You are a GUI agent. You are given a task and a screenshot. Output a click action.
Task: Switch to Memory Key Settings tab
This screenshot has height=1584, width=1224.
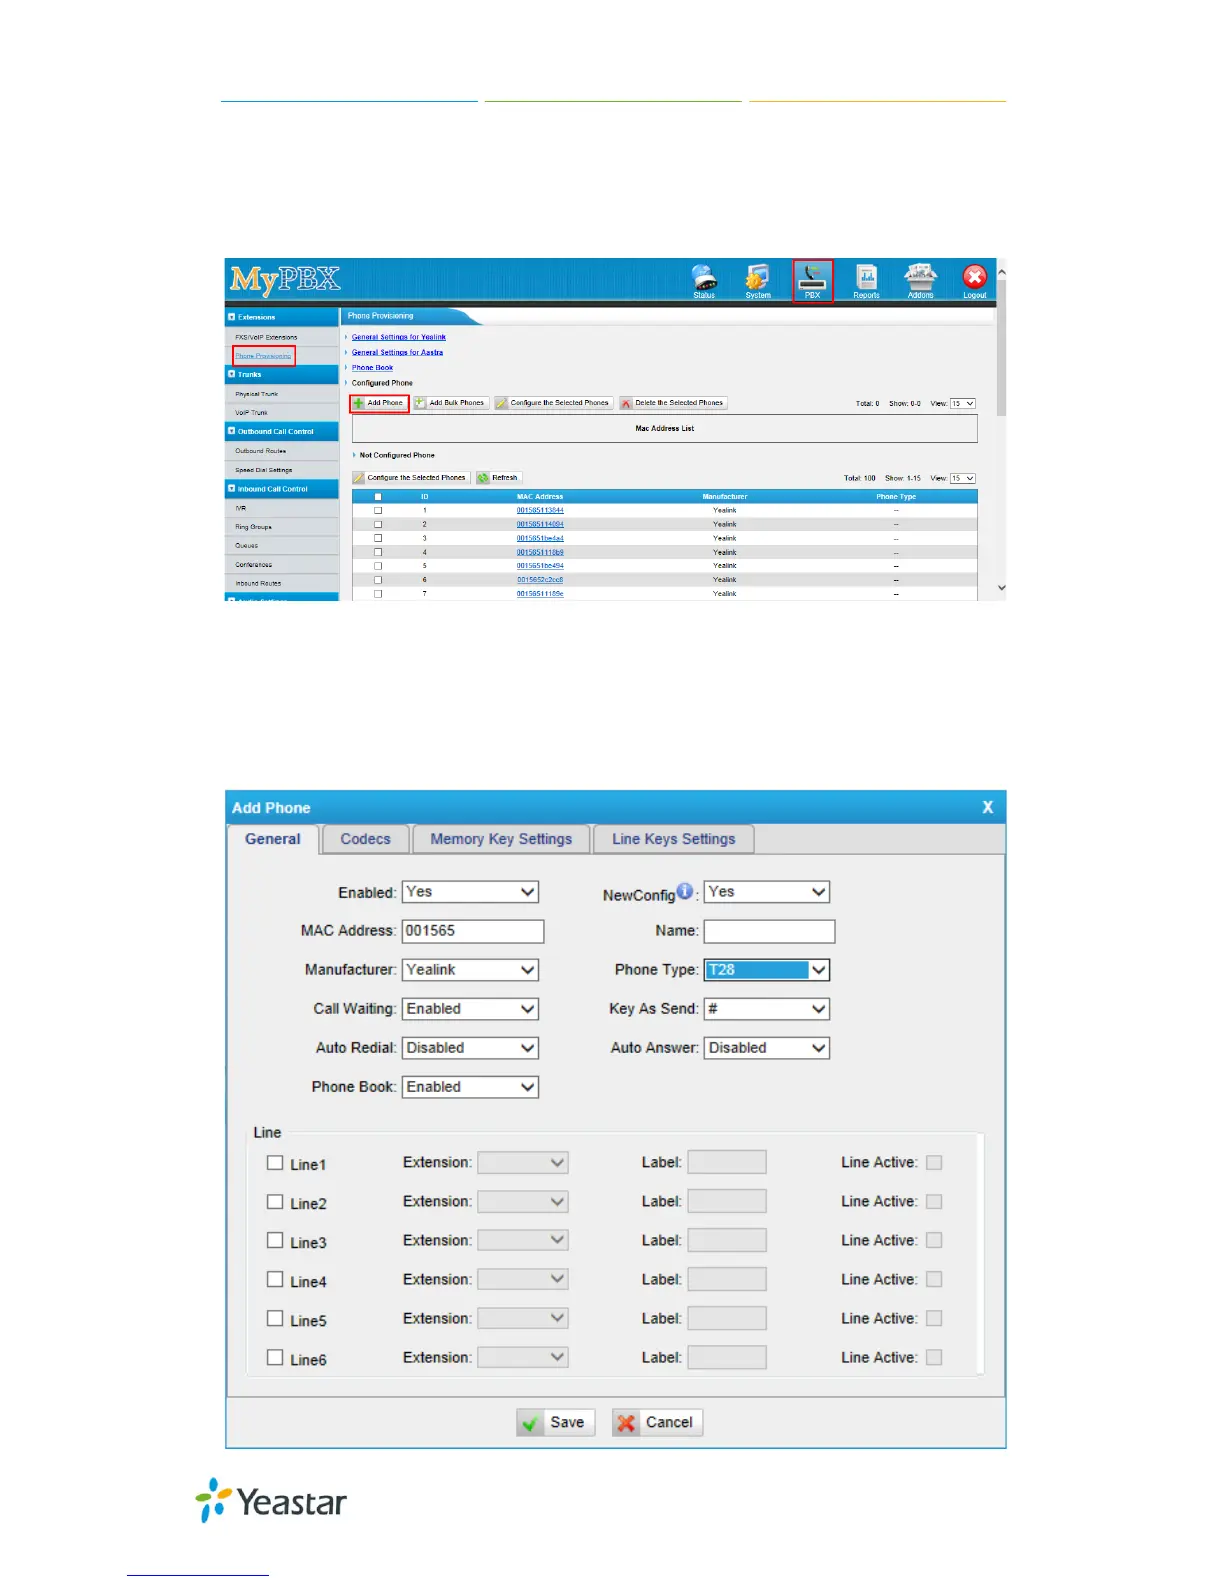tap(501, 839)
